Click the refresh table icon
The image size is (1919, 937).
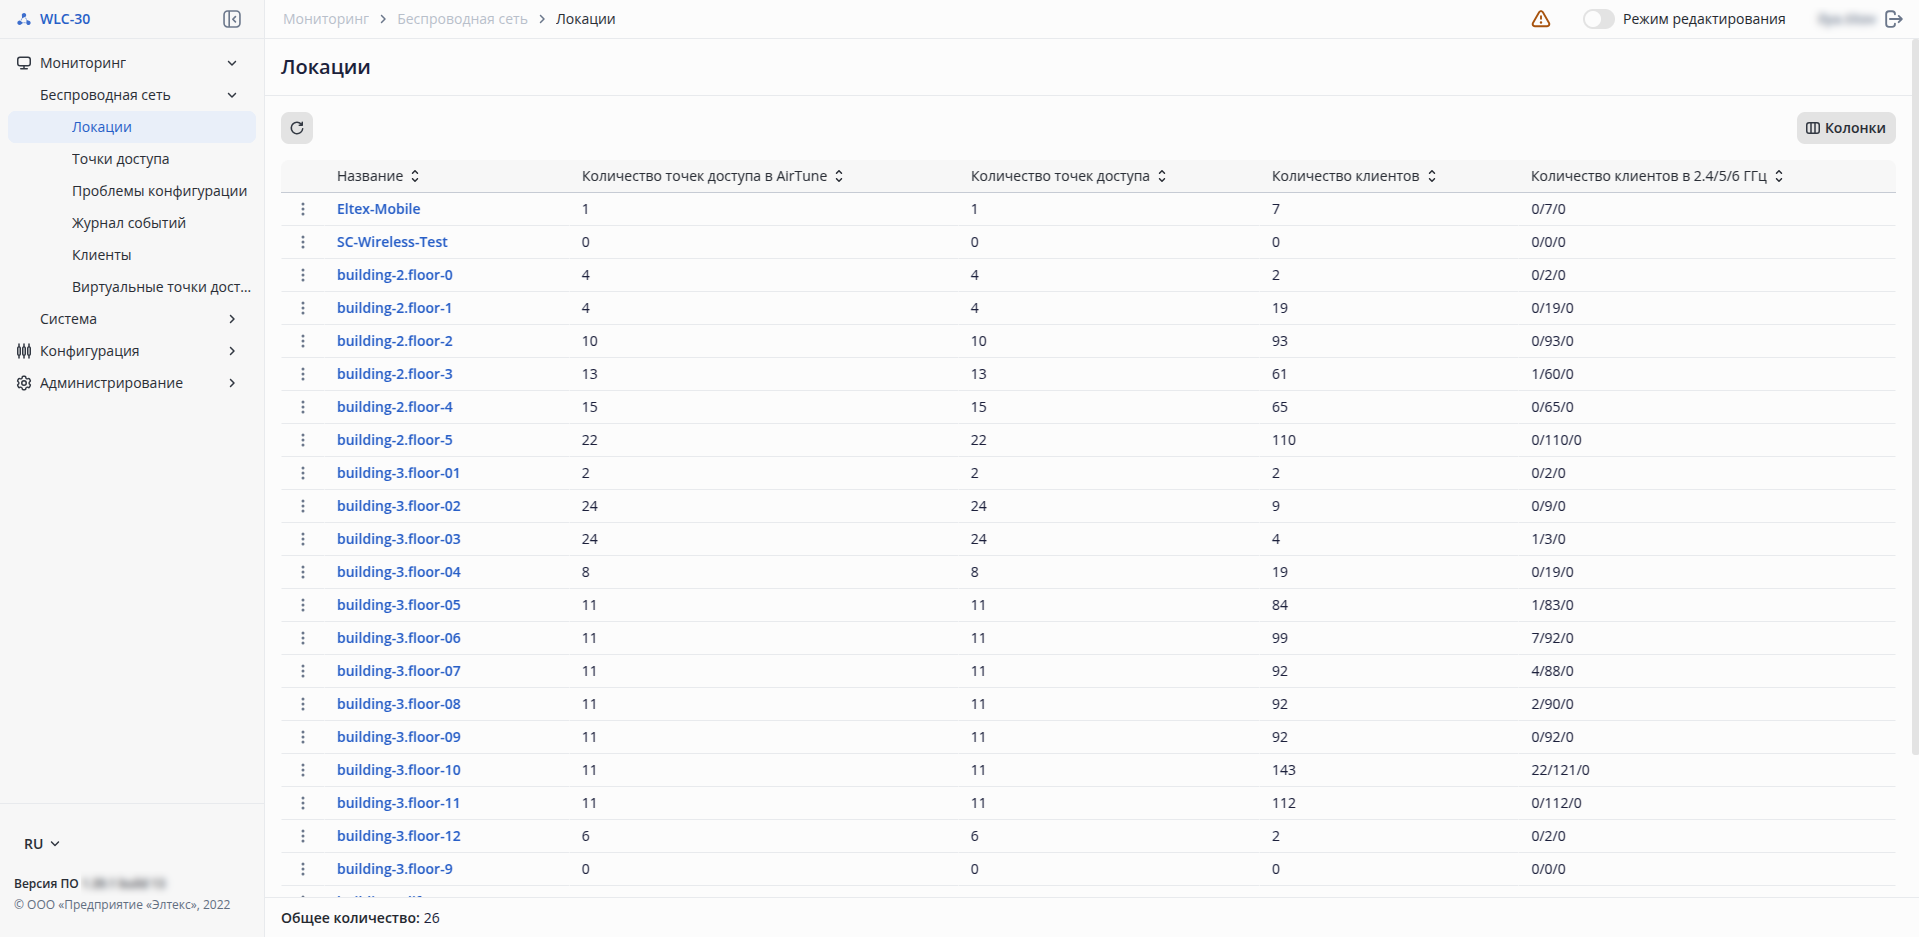pyautogui.click(x=297, y=128)
